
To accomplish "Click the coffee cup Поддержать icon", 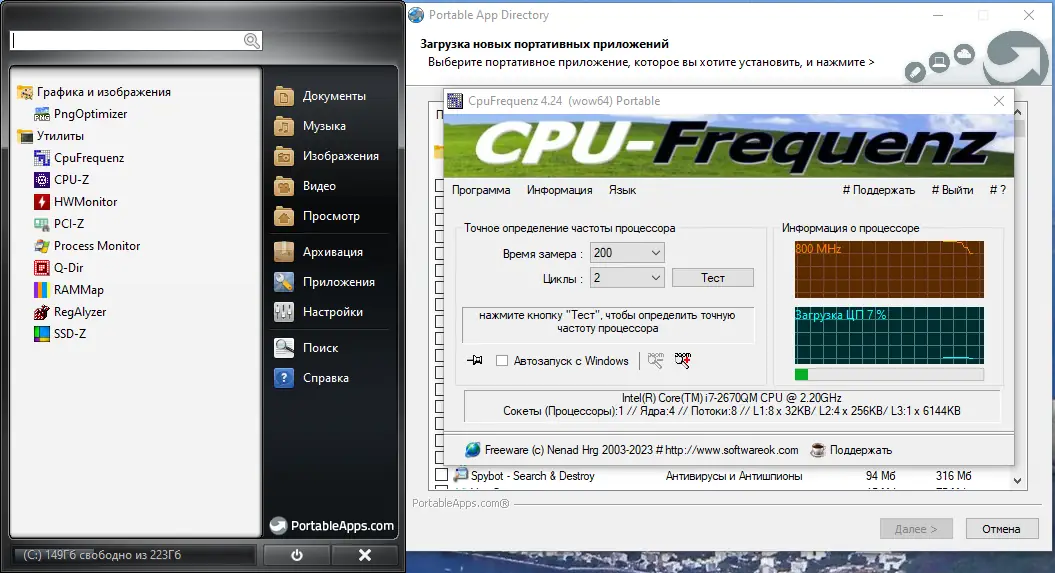I will point(817,450).
